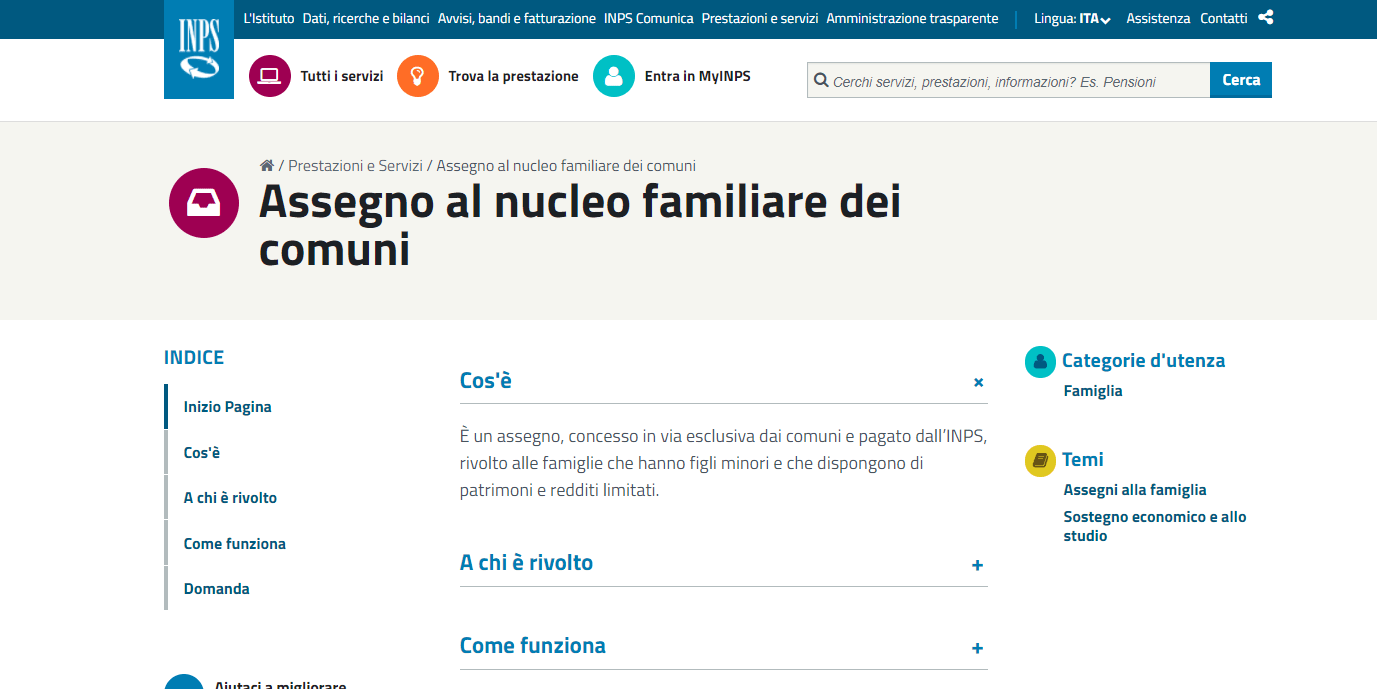Screen dimensions: 1377x689
Task: Click the inbox tray page title icon
Action: click(204, 203)
